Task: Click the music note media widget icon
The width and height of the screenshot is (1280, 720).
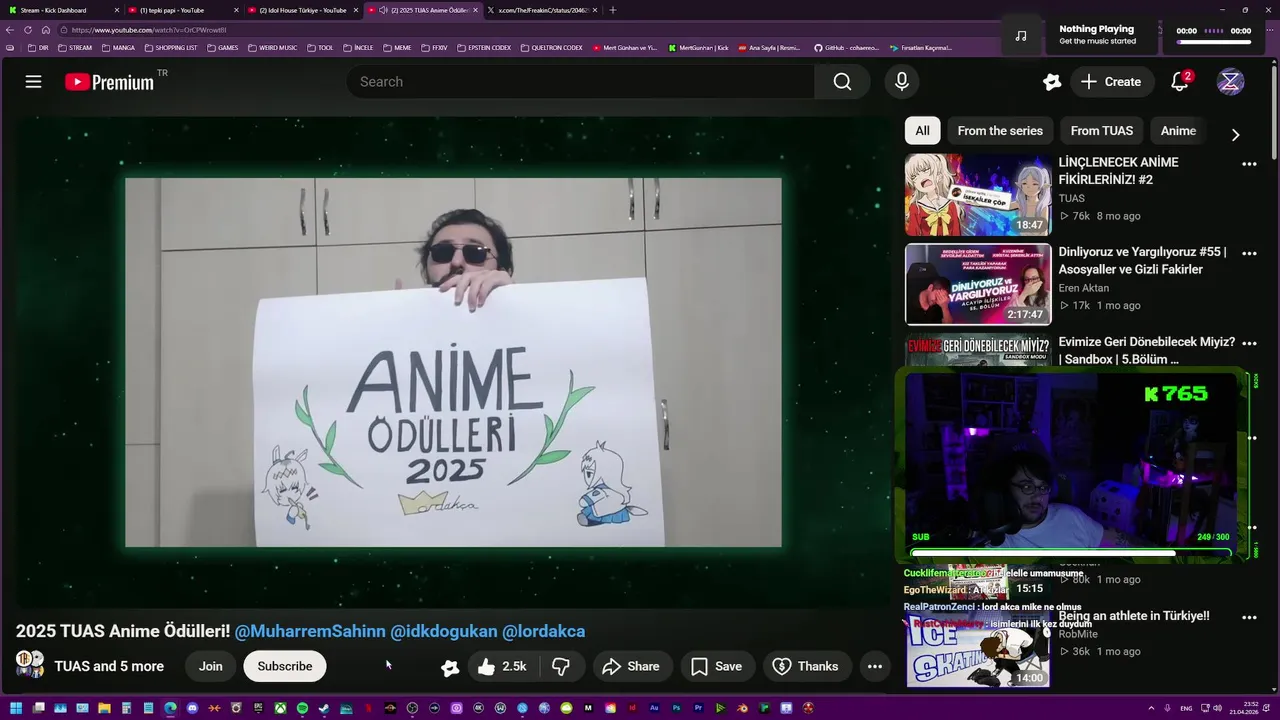Action: 1020,35
